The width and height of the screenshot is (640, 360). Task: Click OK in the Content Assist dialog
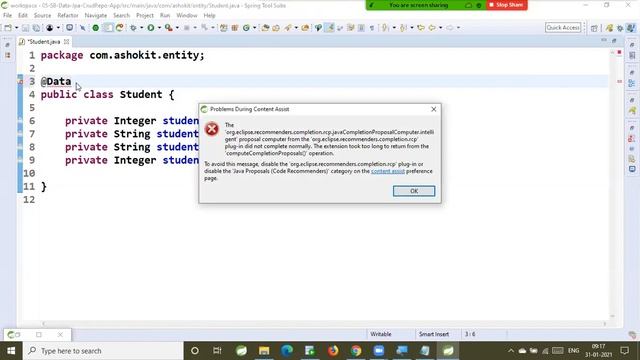point(414,191)
